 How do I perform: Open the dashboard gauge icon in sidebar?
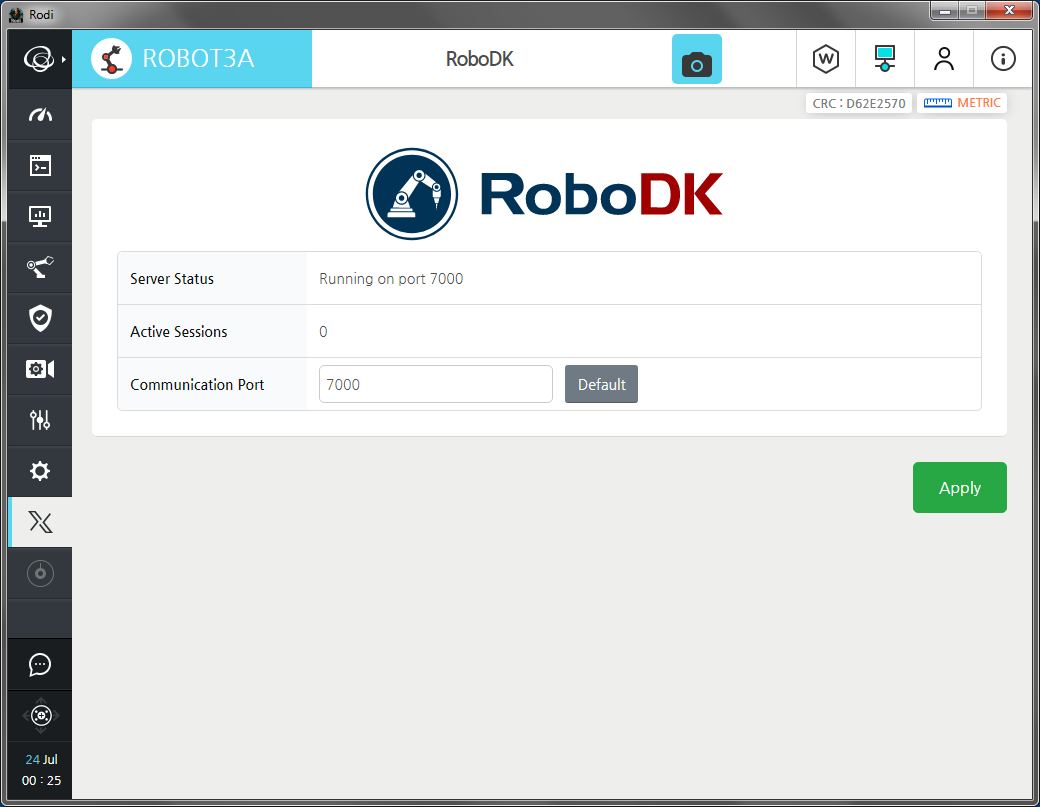40,115
